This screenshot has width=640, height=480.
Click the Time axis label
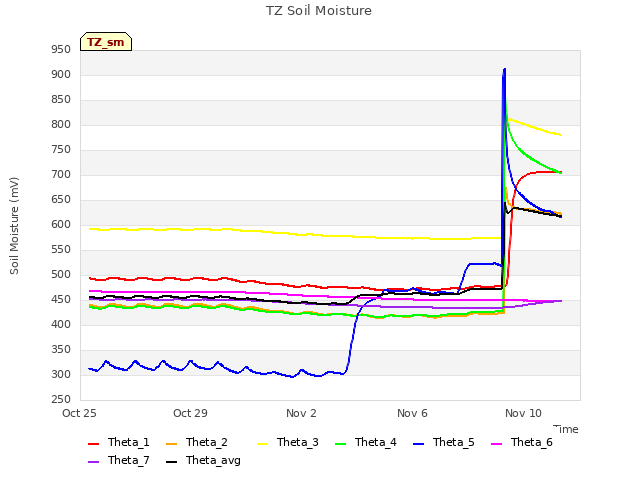click(566, 429)
